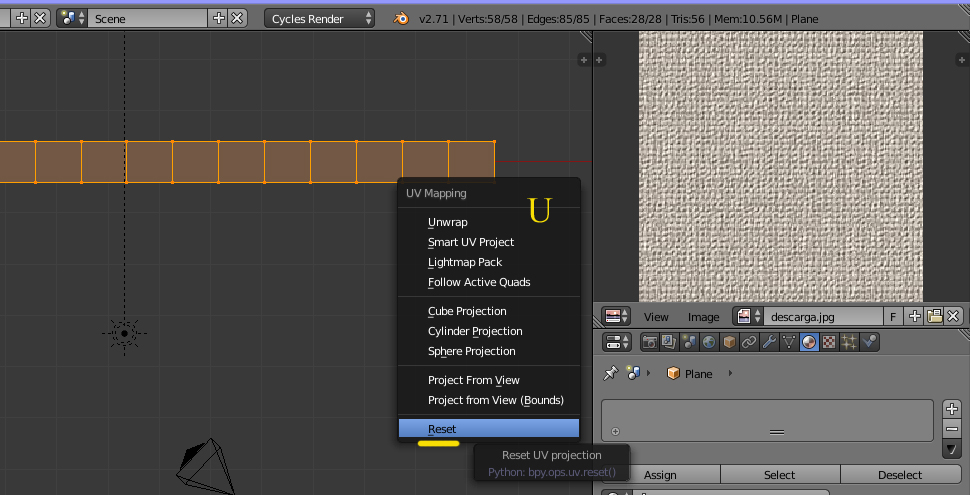The height and width of the screenshot is (495, 970).
Task: Expand material list filter options plus
Action: tap(615, 432)
